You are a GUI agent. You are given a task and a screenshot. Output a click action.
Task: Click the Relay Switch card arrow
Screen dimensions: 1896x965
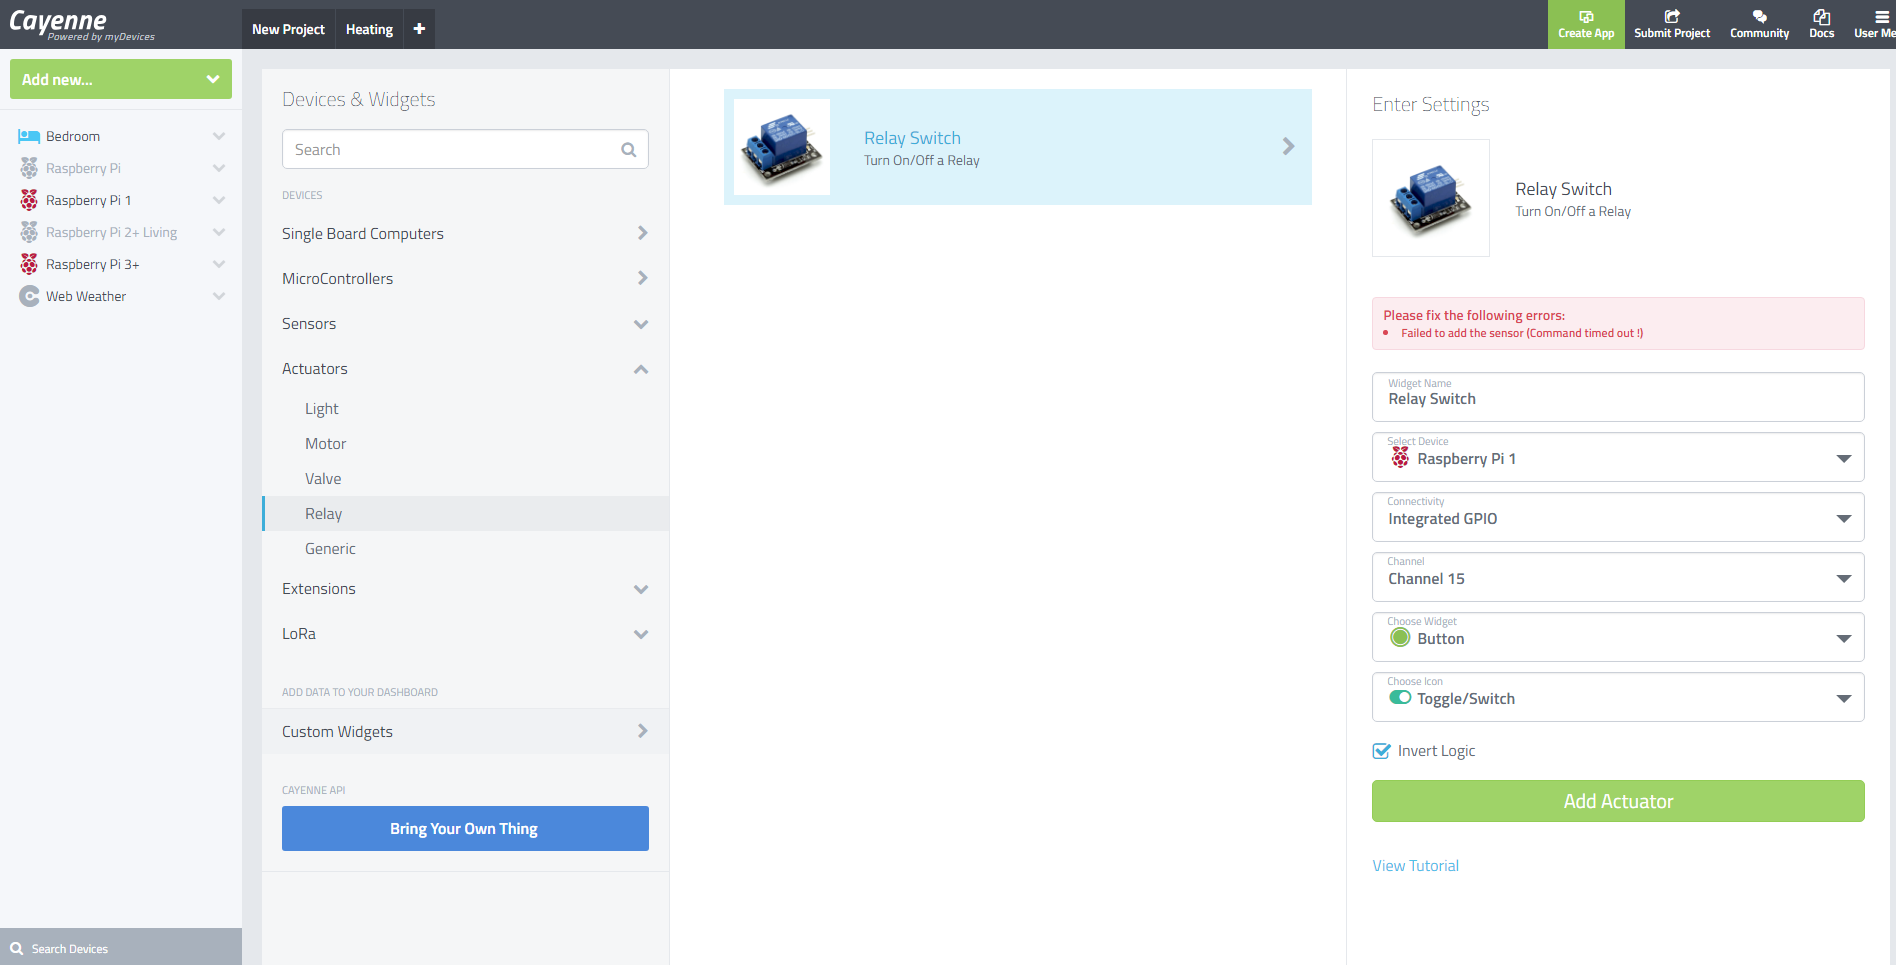(x=1288, y=147)
